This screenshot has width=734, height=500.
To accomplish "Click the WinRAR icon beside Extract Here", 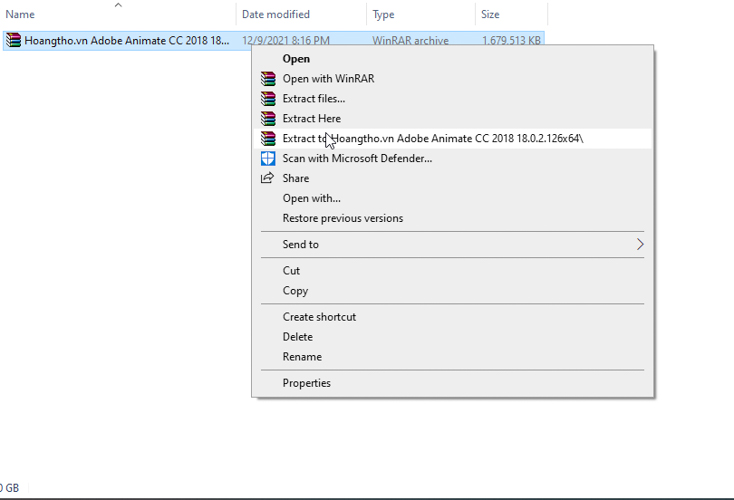I will click(x=268, y=119).
